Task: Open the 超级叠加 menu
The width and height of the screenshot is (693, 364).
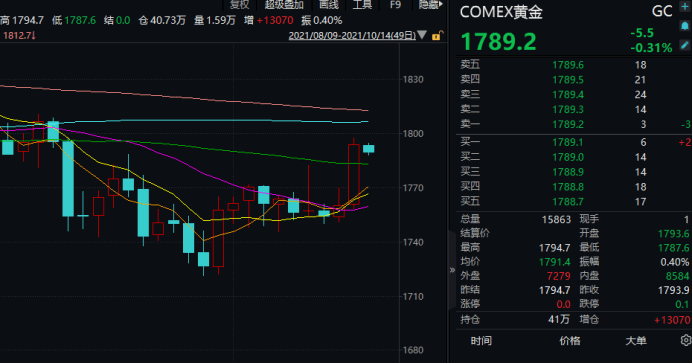Action: pyautogui.click(x=284, y=5)
